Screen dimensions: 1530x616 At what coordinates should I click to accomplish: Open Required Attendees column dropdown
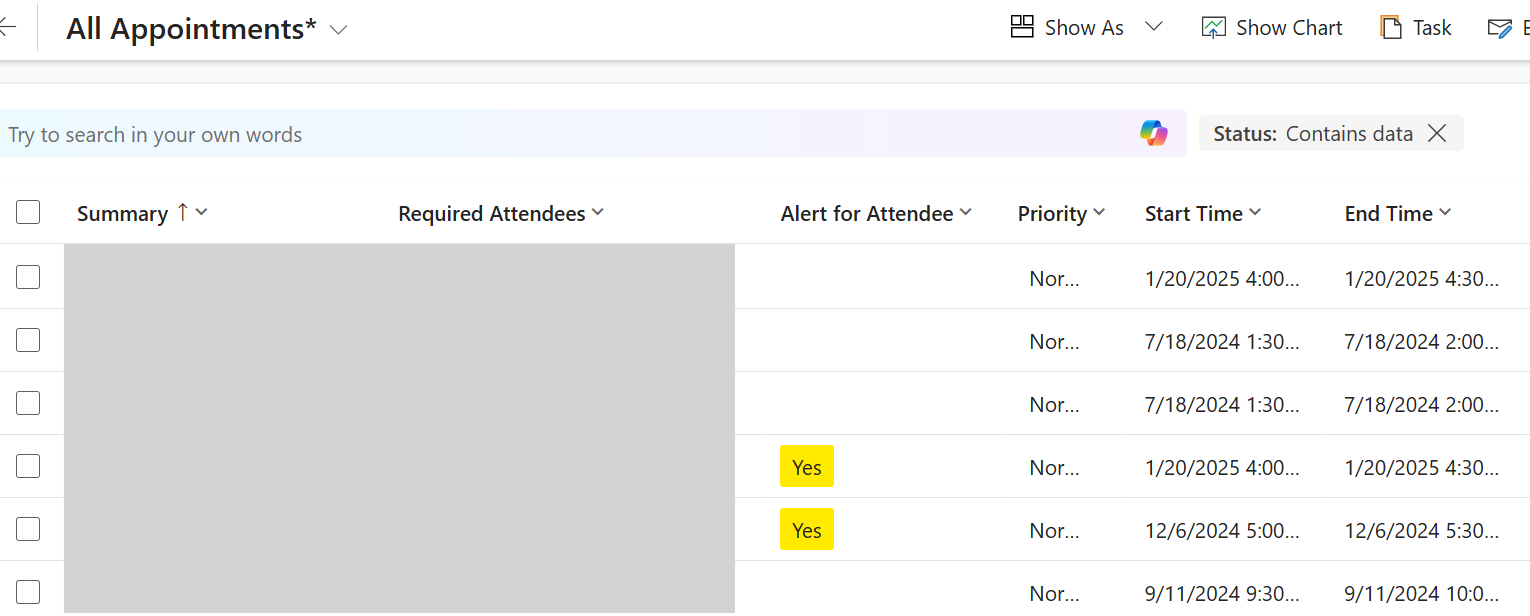coord(598,212)
